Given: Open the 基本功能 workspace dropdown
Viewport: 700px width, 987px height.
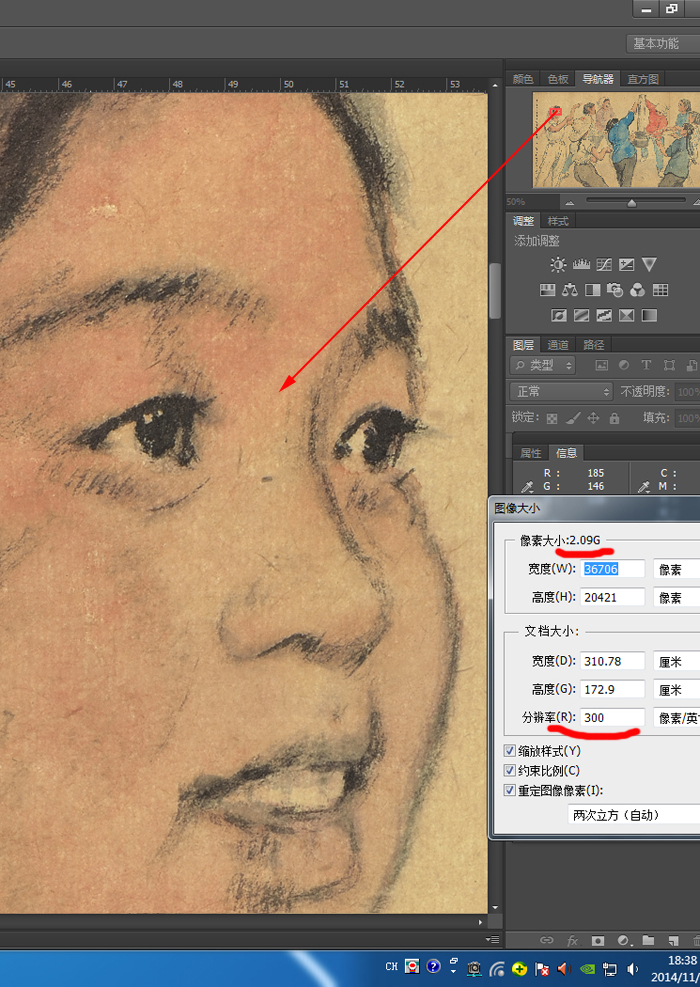Looking at the screenshot, I should point(663,43).
